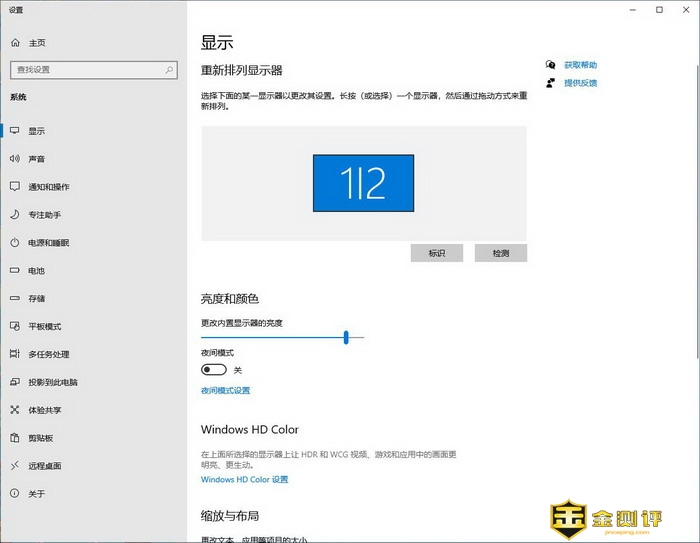Screen dimensions: 700x543
Task: Open Notifications and actions (通知和操作) icon
Action: coord(15,187)
